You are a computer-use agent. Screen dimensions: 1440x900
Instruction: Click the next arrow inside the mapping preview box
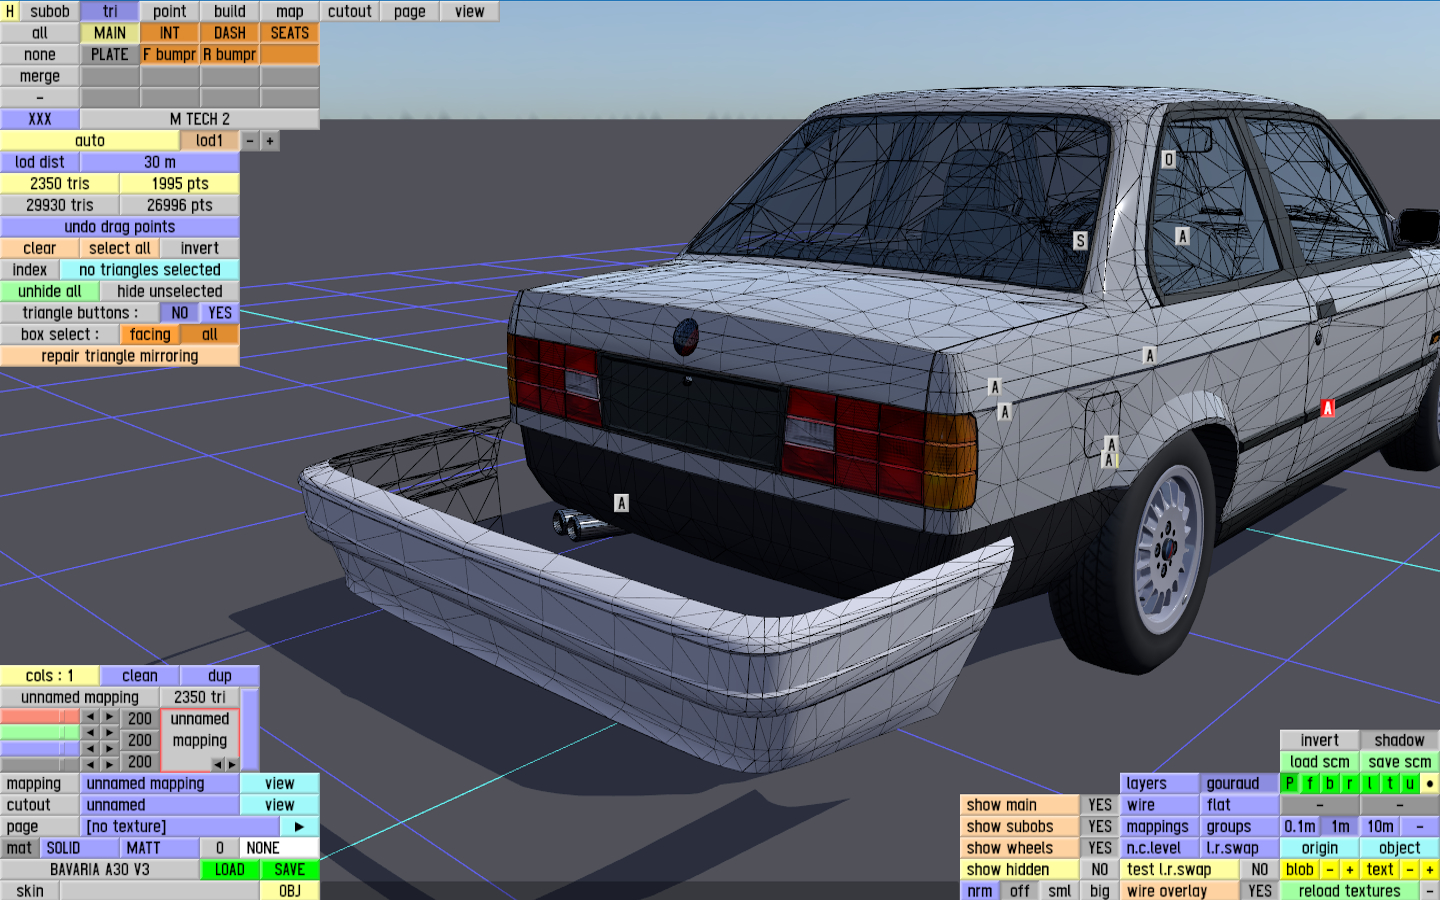tap(231, 764)
